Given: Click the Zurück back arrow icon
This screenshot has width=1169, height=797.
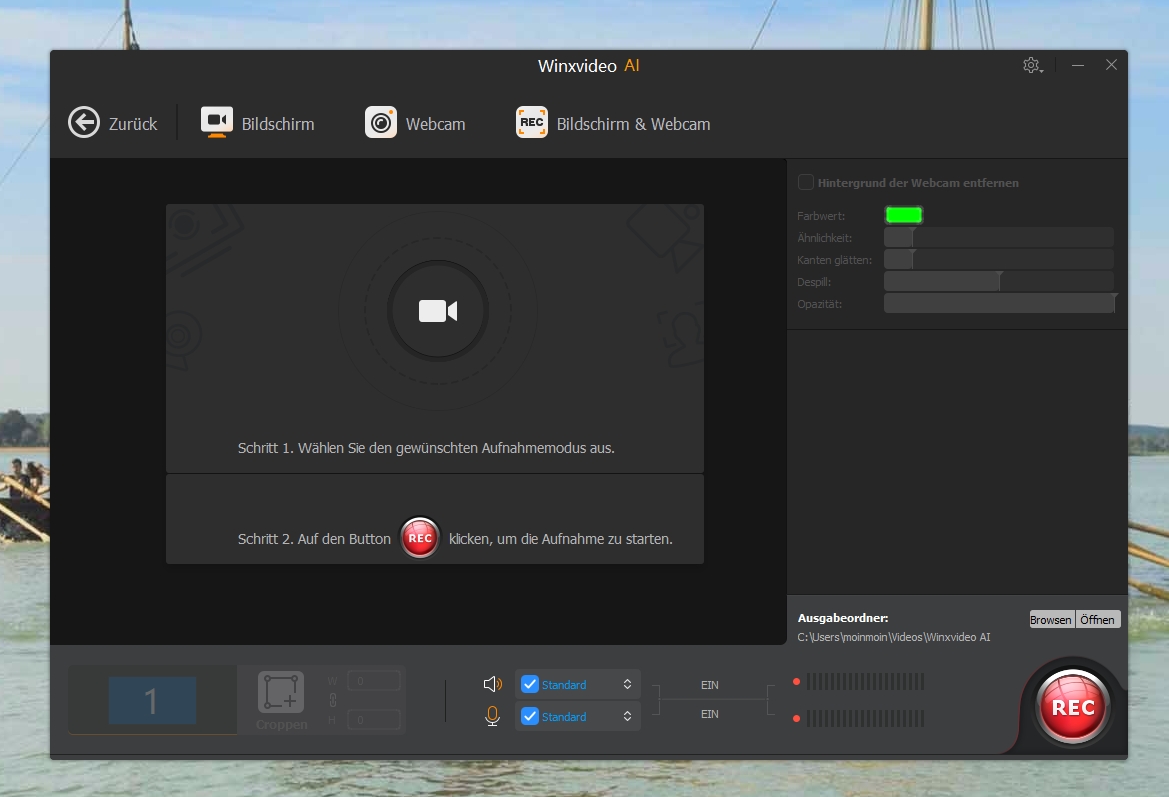Looking at the screenshot, I should (x=84, y=123).
